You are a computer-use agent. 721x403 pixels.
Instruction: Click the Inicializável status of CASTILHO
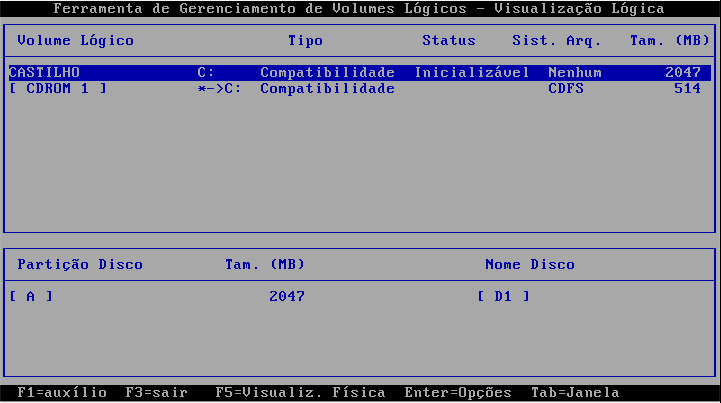click(x=472, y=73)
